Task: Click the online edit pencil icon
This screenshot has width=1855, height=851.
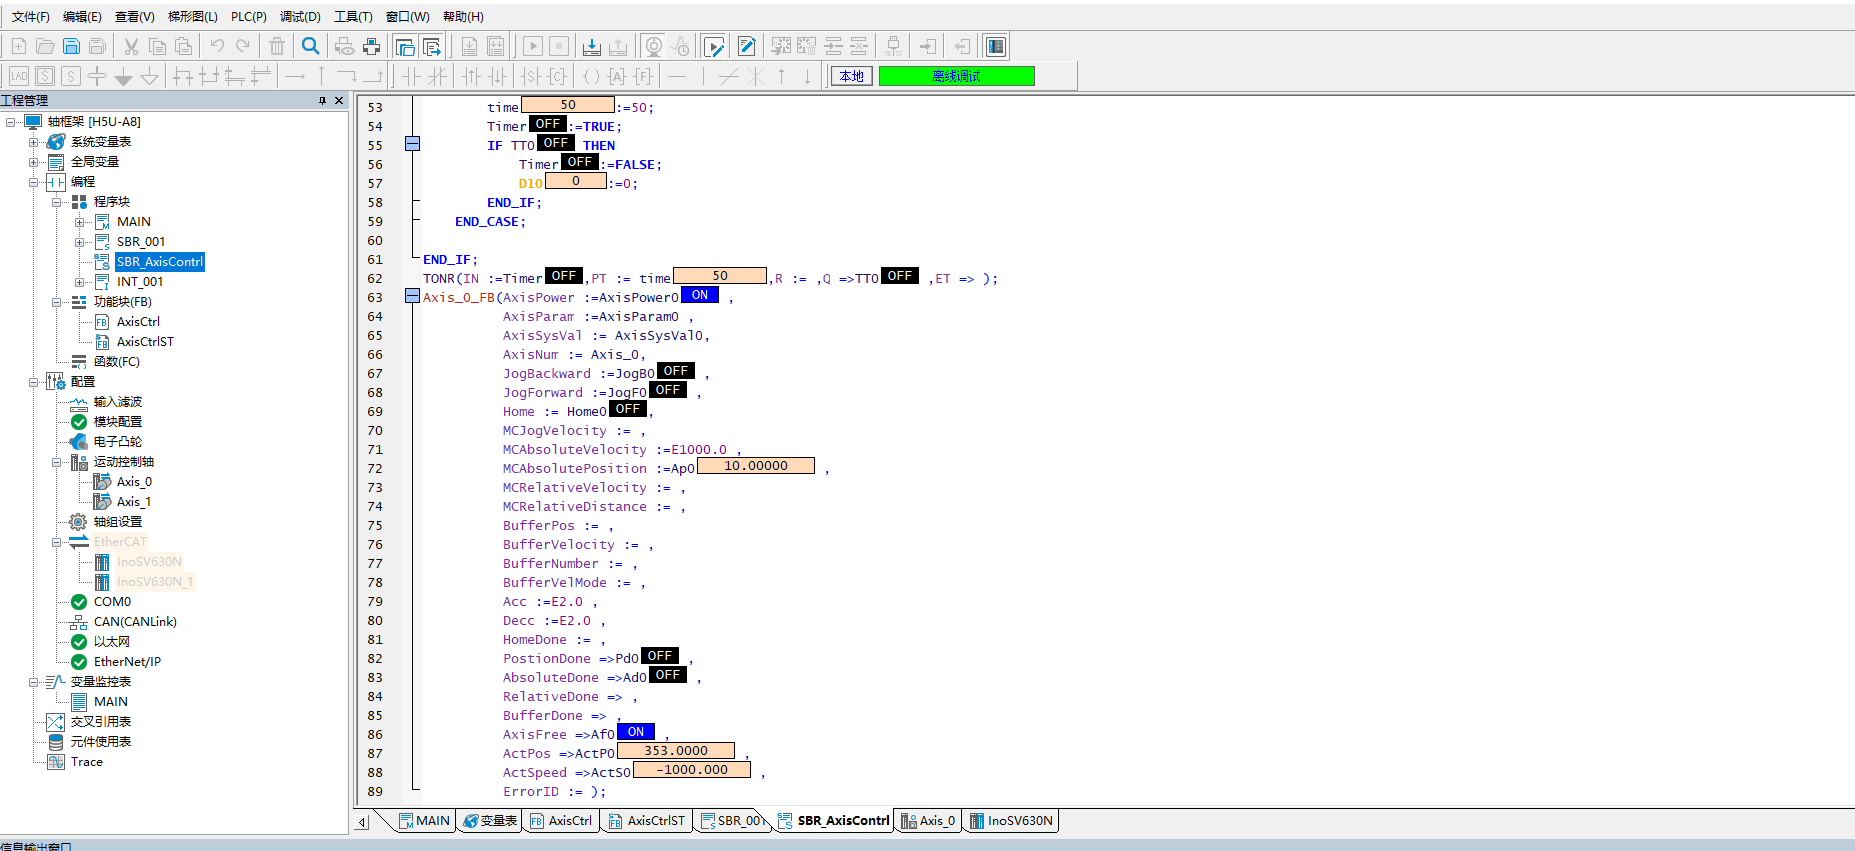Action: click(x=746, y=46)
